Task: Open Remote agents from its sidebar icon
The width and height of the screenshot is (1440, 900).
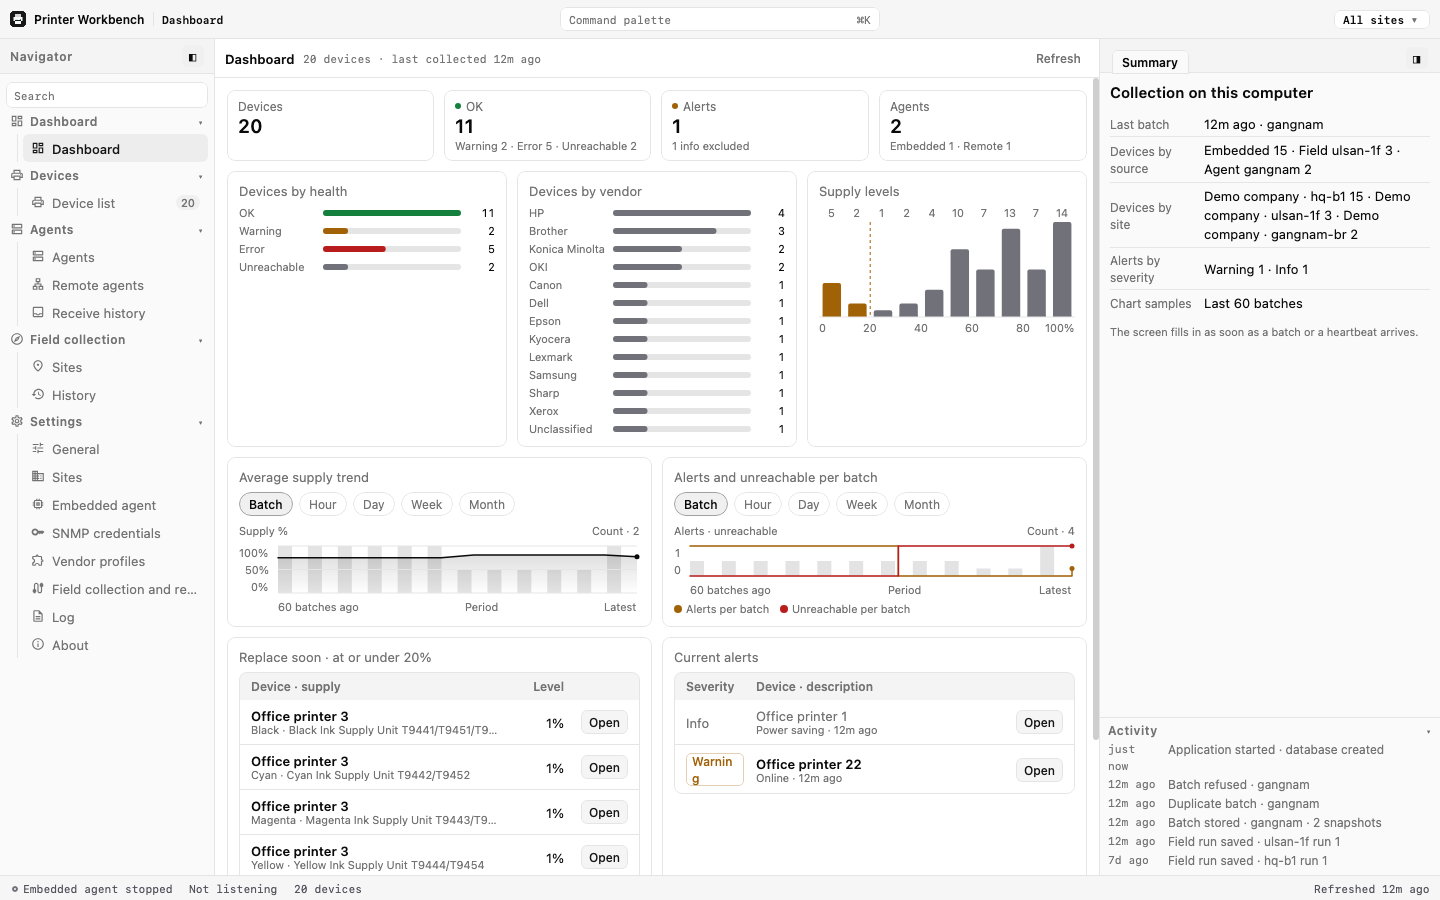Action: (x=38, y=285)
